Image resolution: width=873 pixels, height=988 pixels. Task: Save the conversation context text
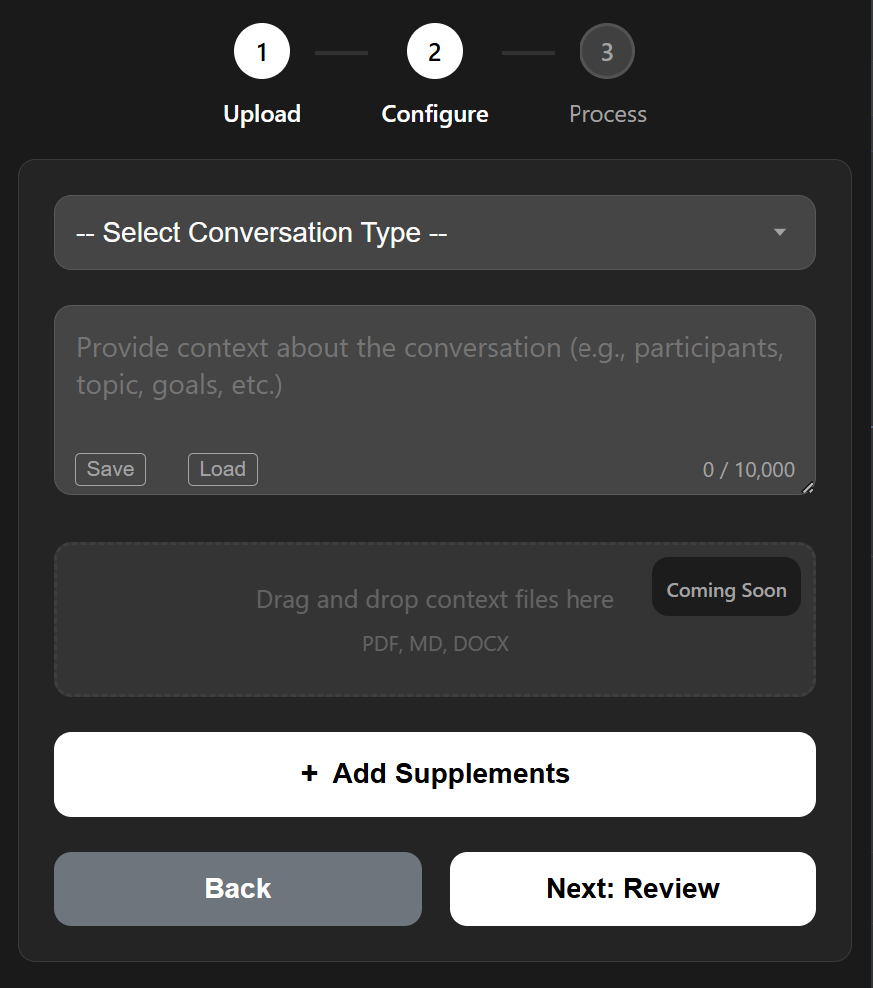click(110, 469)
